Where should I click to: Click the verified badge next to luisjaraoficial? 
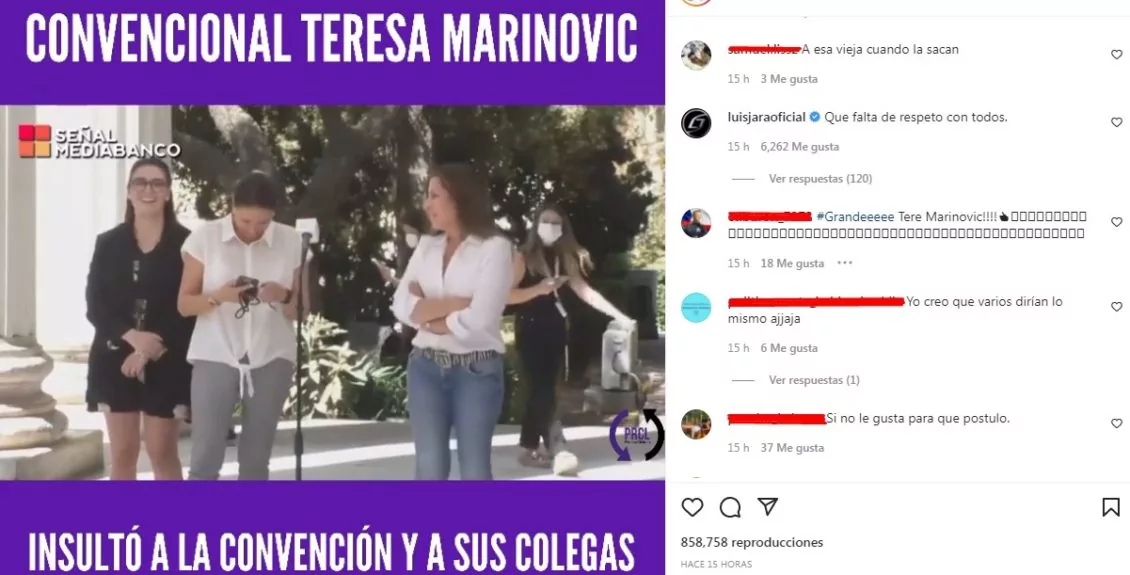(814, 117)
